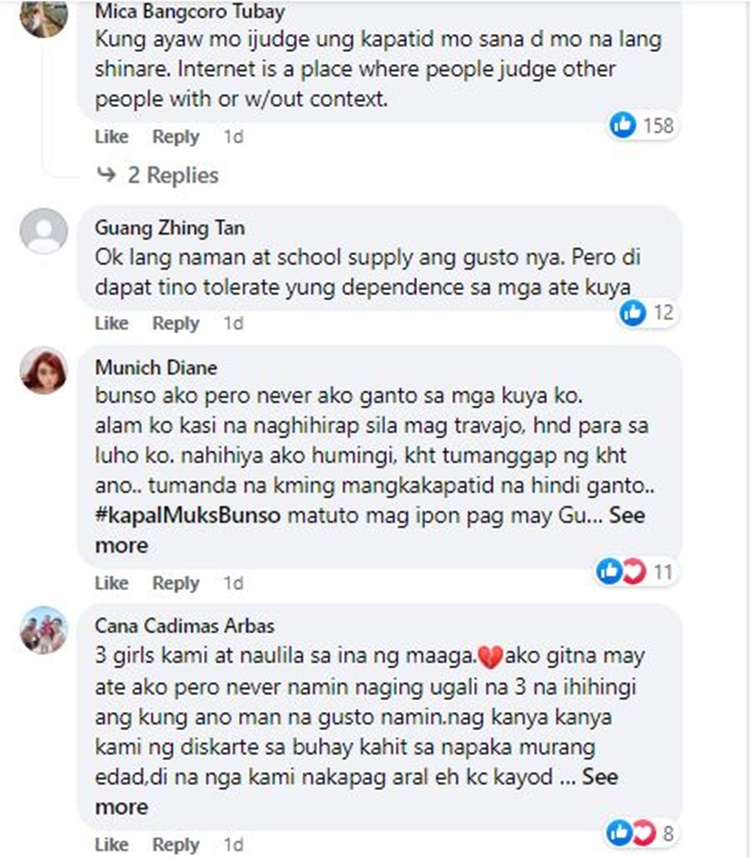
Task: Expand the 2 Replies thread
Action: click(x=173, y=175)
